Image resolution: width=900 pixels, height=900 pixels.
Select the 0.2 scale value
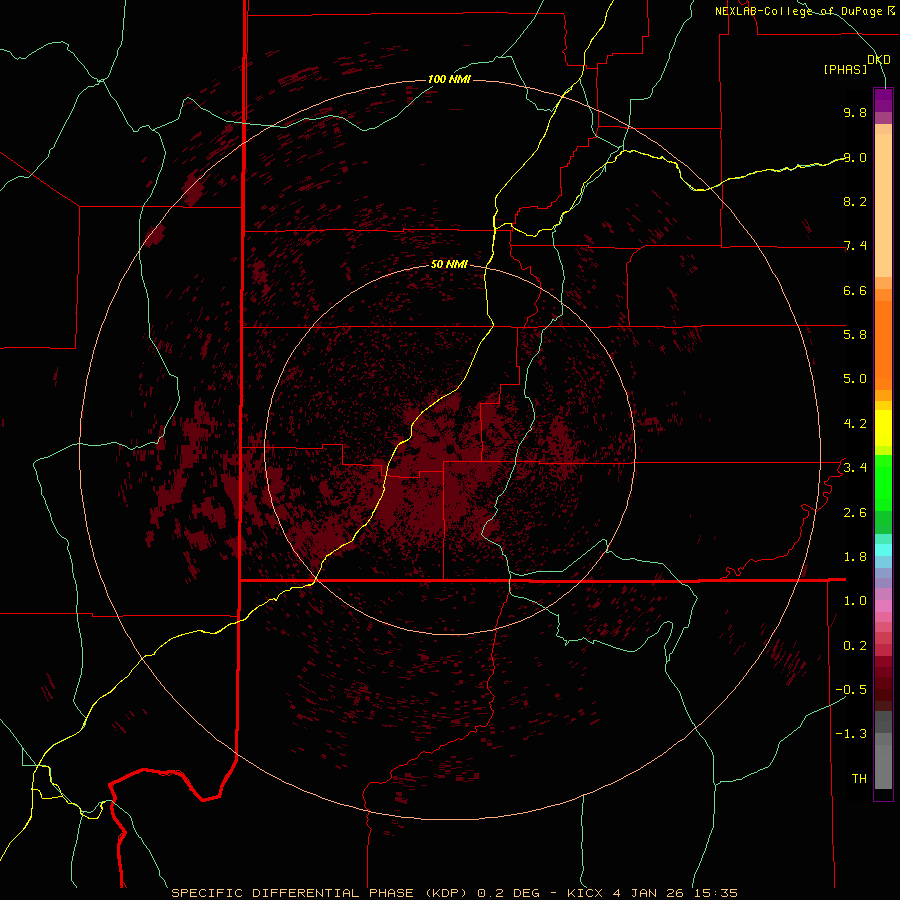855,646
